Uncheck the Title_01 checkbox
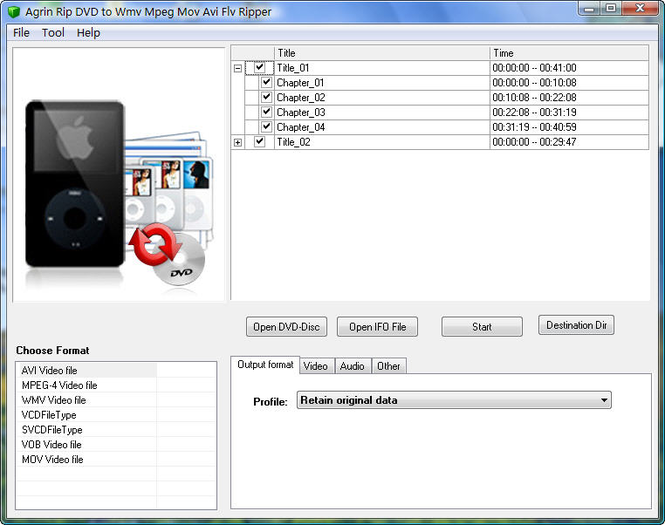Viewport: 665px width, 525px height. coord(260,67)
